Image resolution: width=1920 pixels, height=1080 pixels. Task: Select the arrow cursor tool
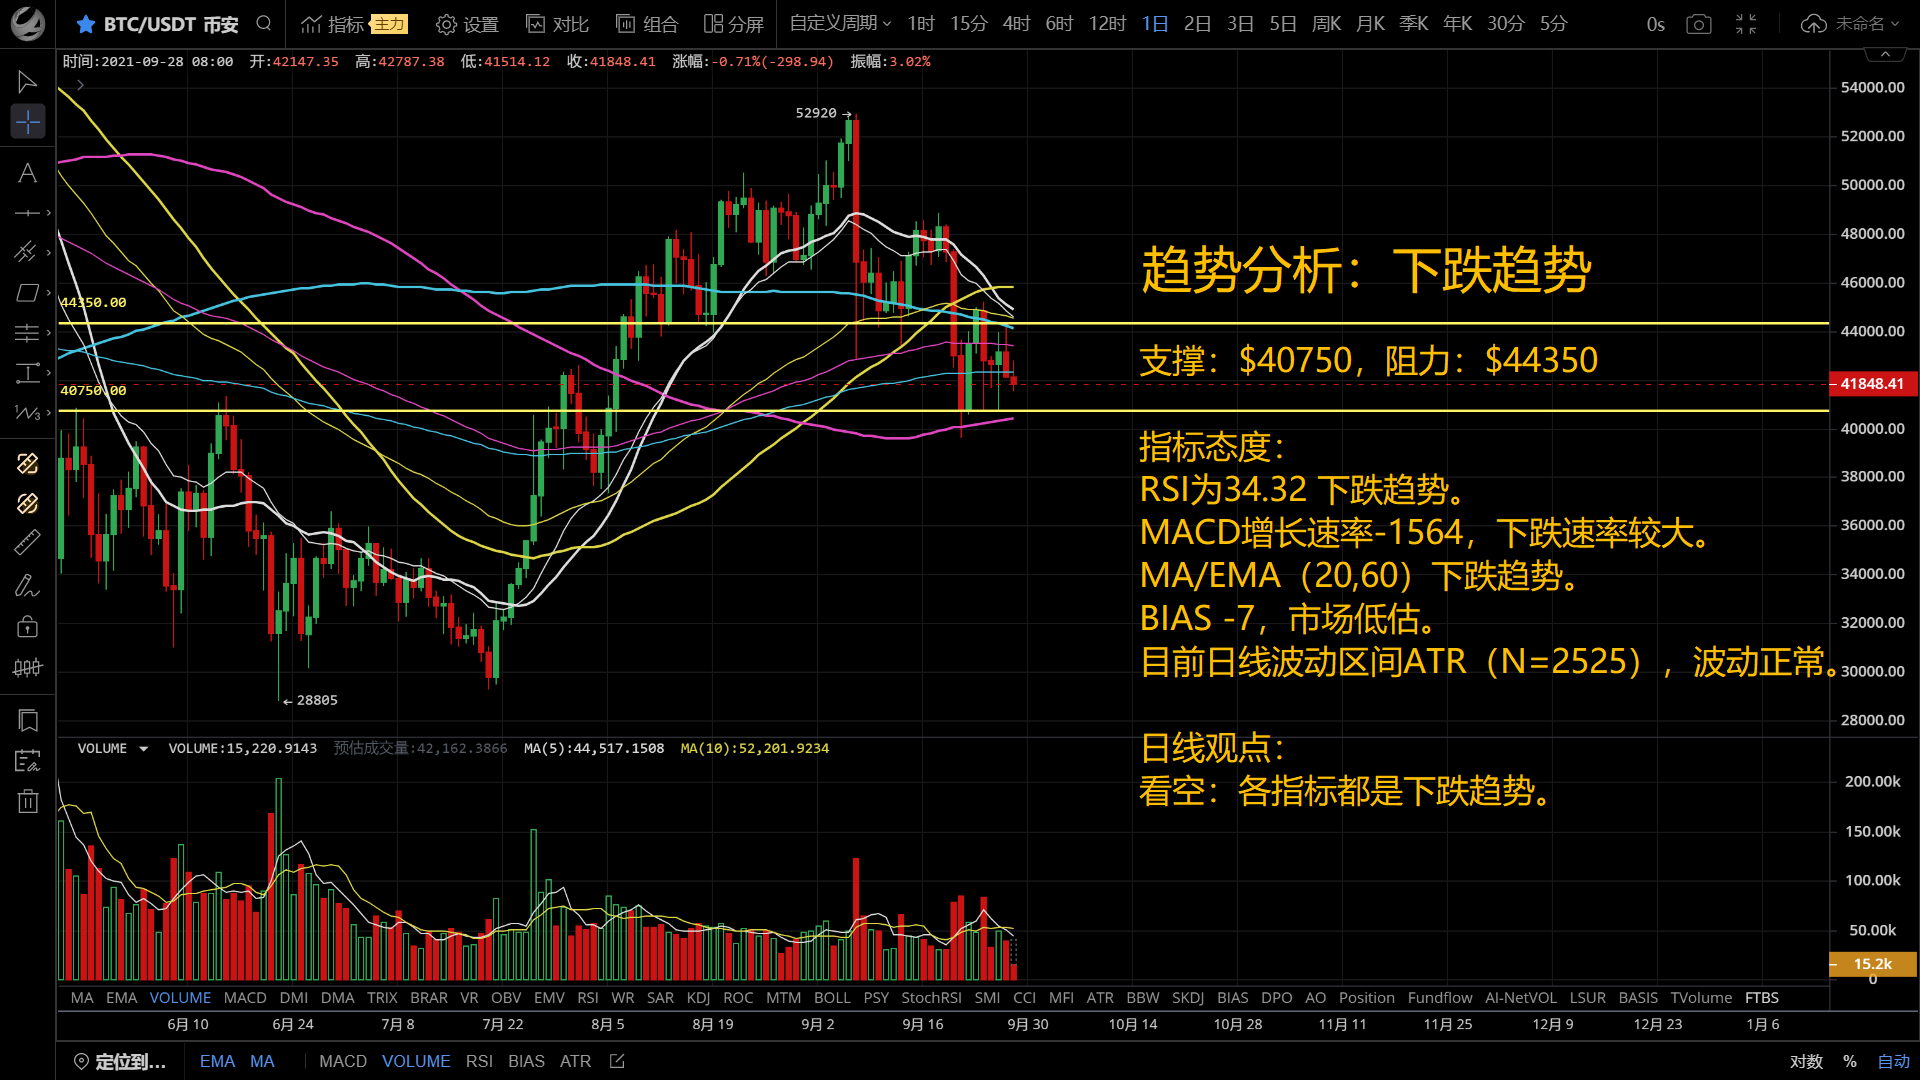click(27, 81)
